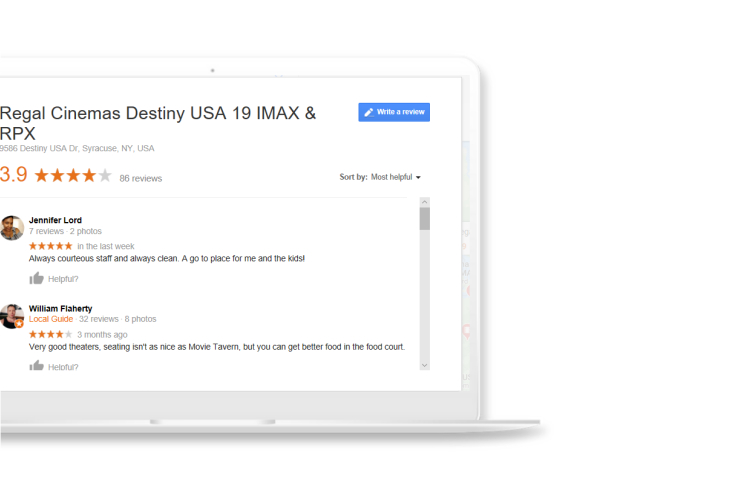Click the address 9586 Destiny USA Dr

tap(77, 148)
